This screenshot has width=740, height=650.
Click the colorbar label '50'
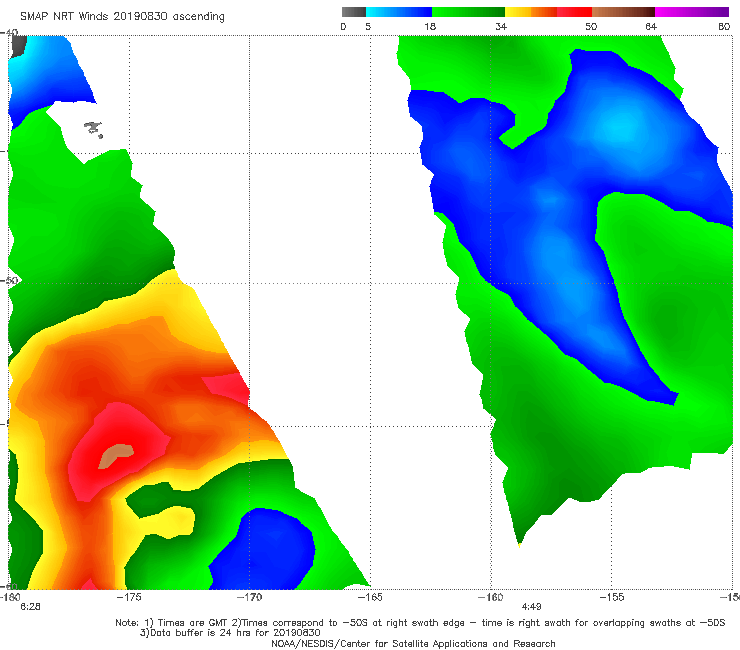tap(591, 27)
